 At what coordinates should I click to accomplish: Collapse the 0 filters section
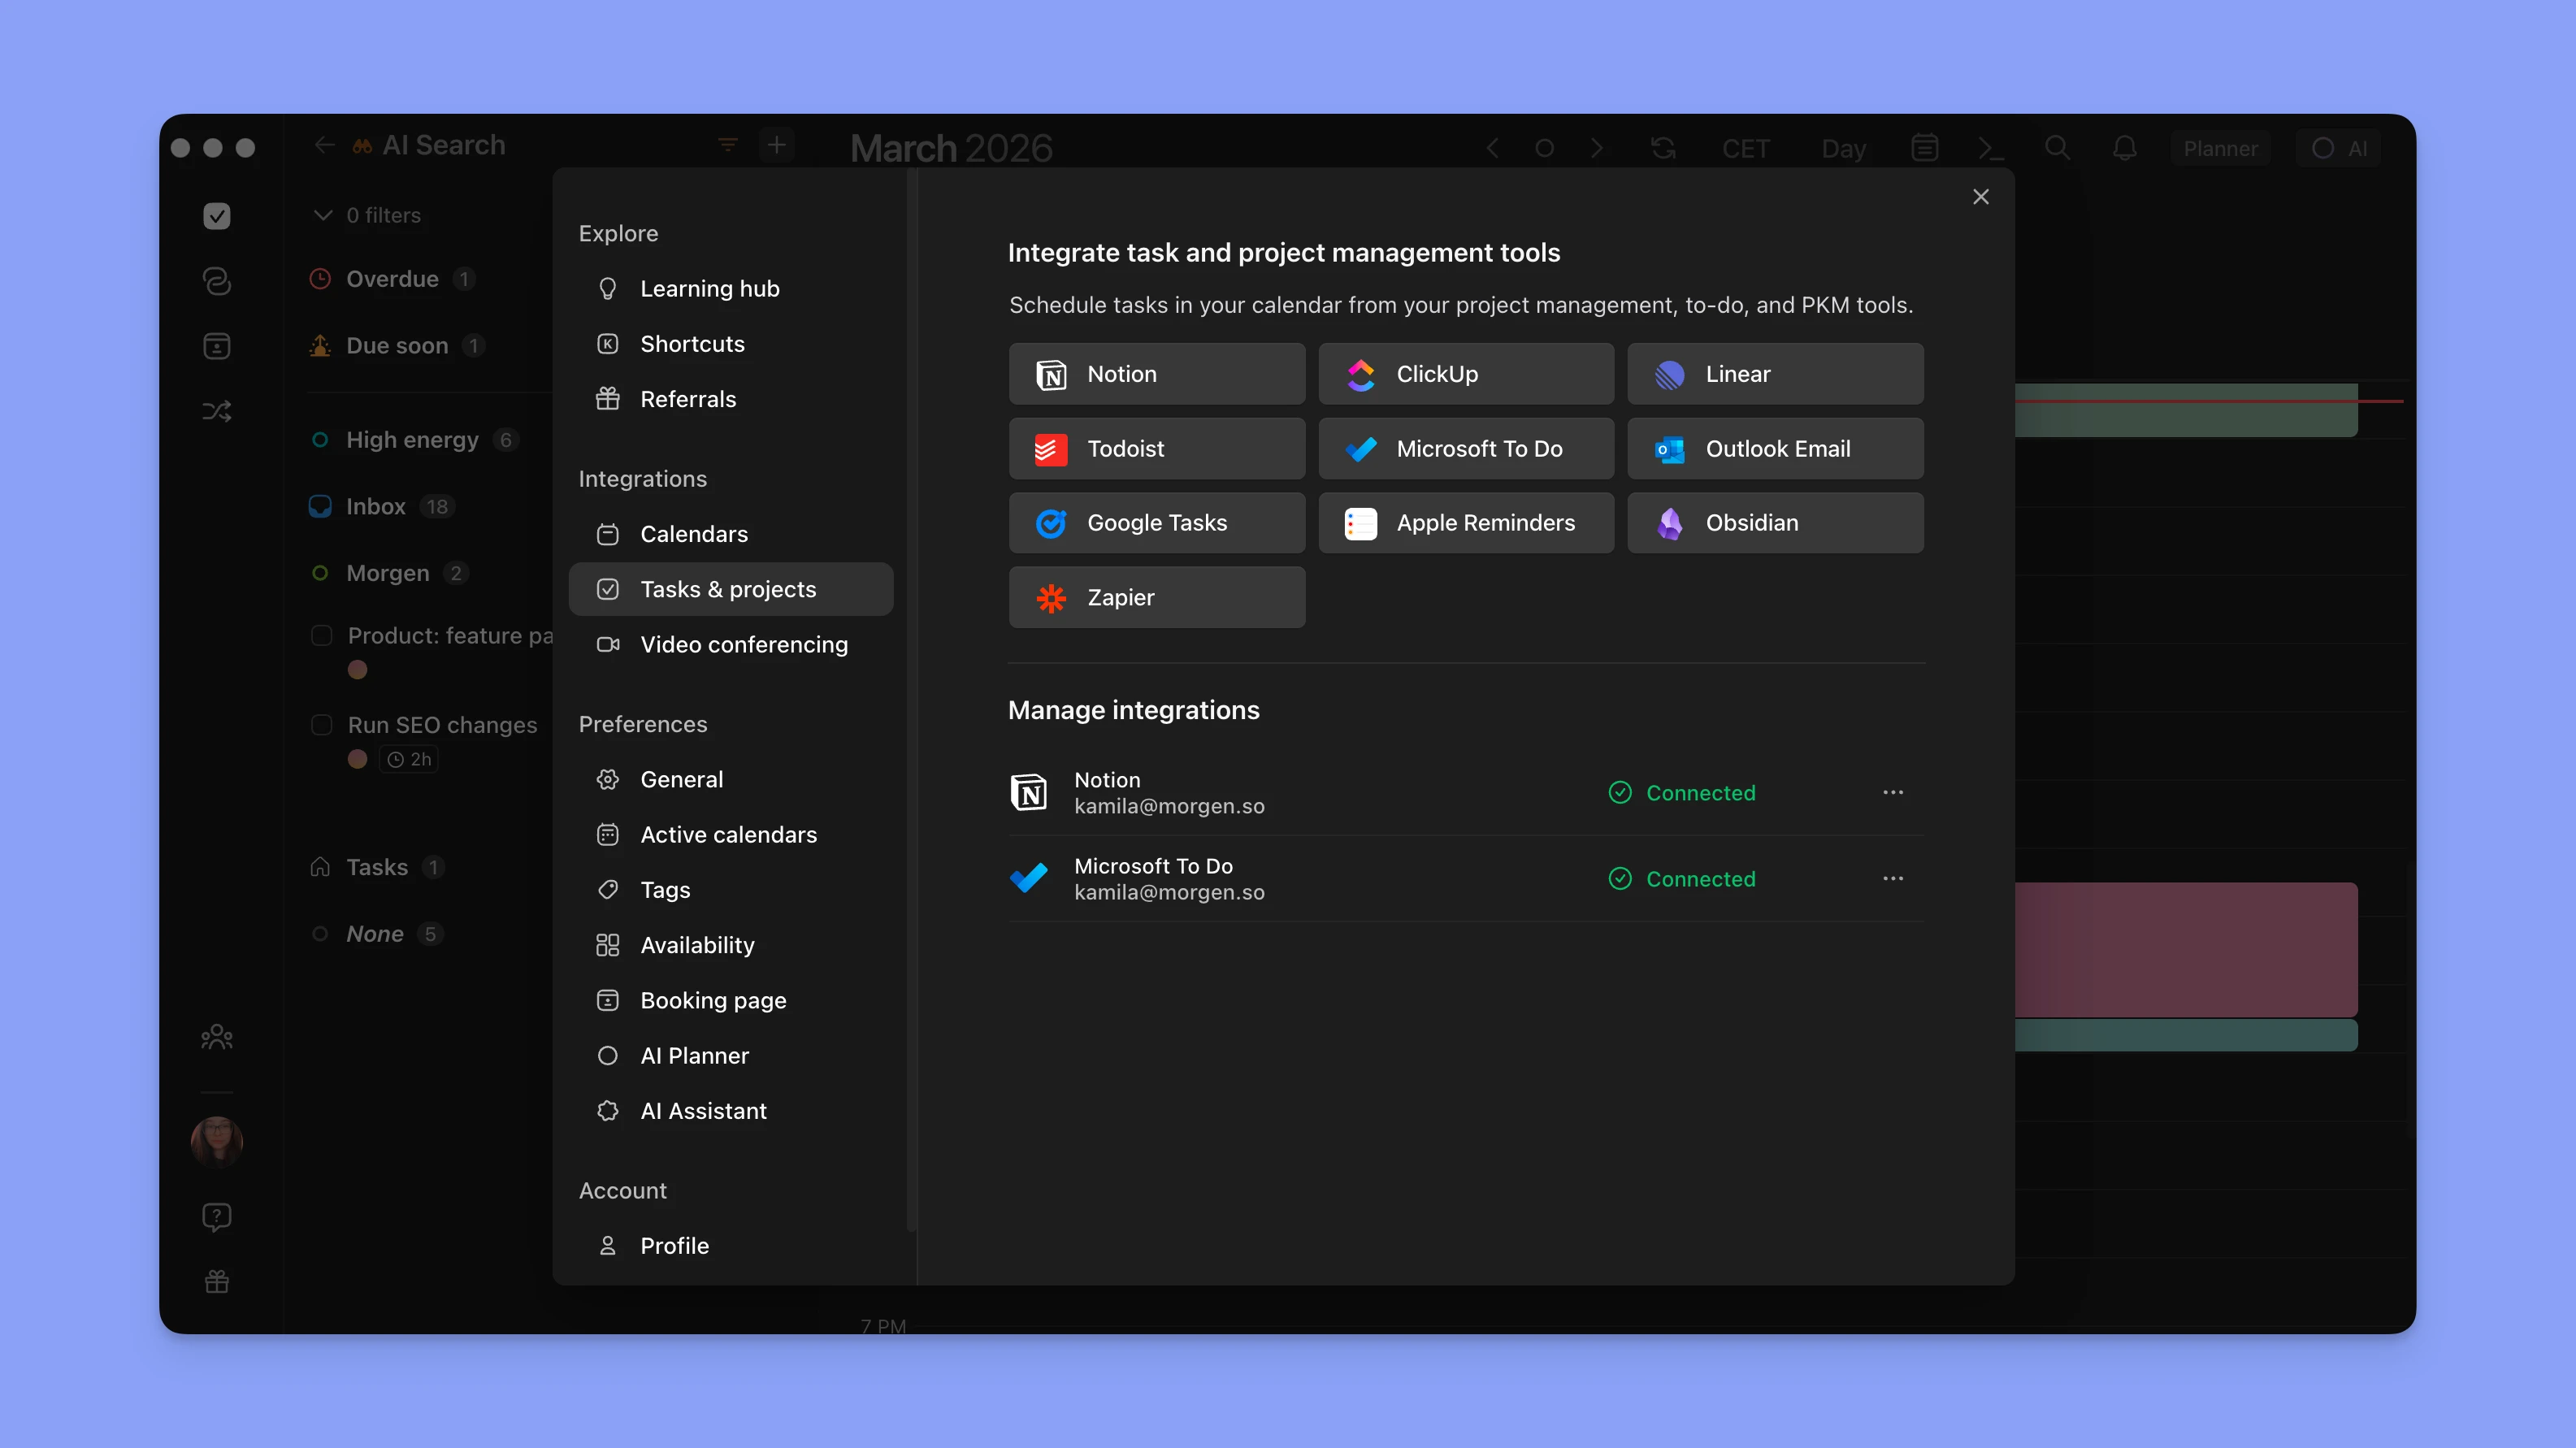(x=322, y=215)
